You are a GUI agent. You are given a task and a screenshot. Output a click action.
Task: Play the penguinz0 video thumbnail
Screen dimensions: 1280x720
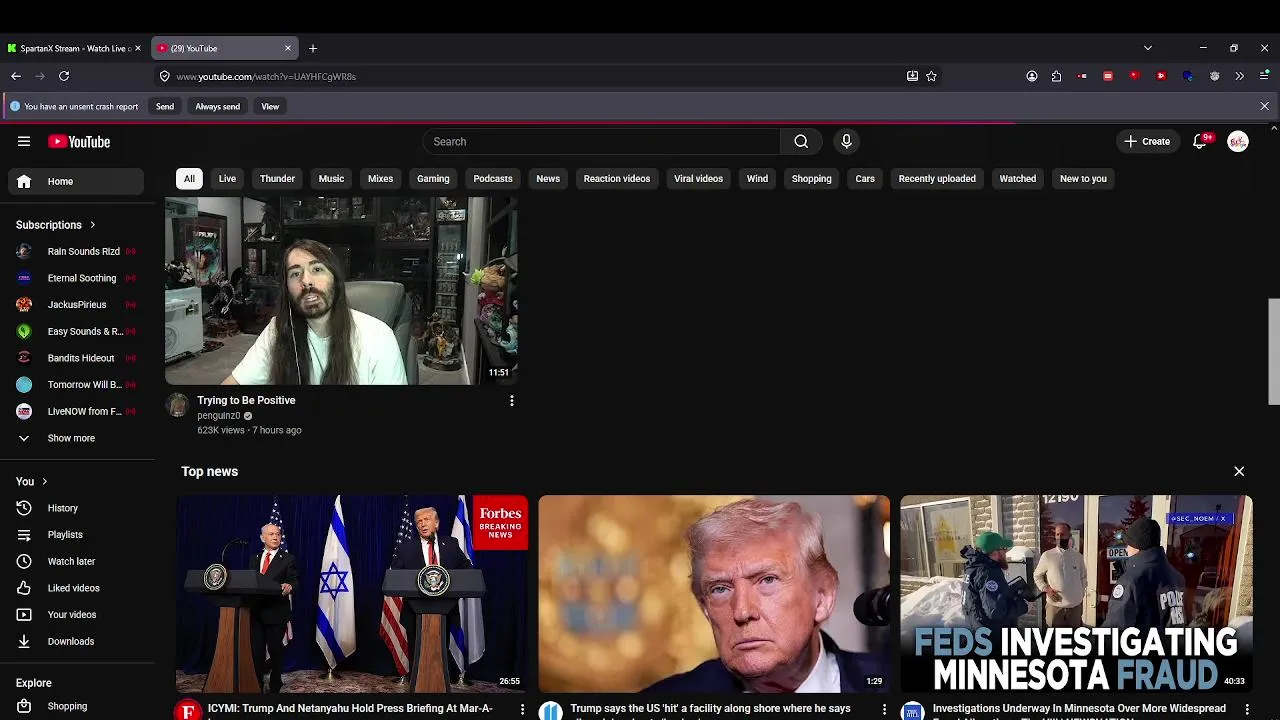coord(341,291)
